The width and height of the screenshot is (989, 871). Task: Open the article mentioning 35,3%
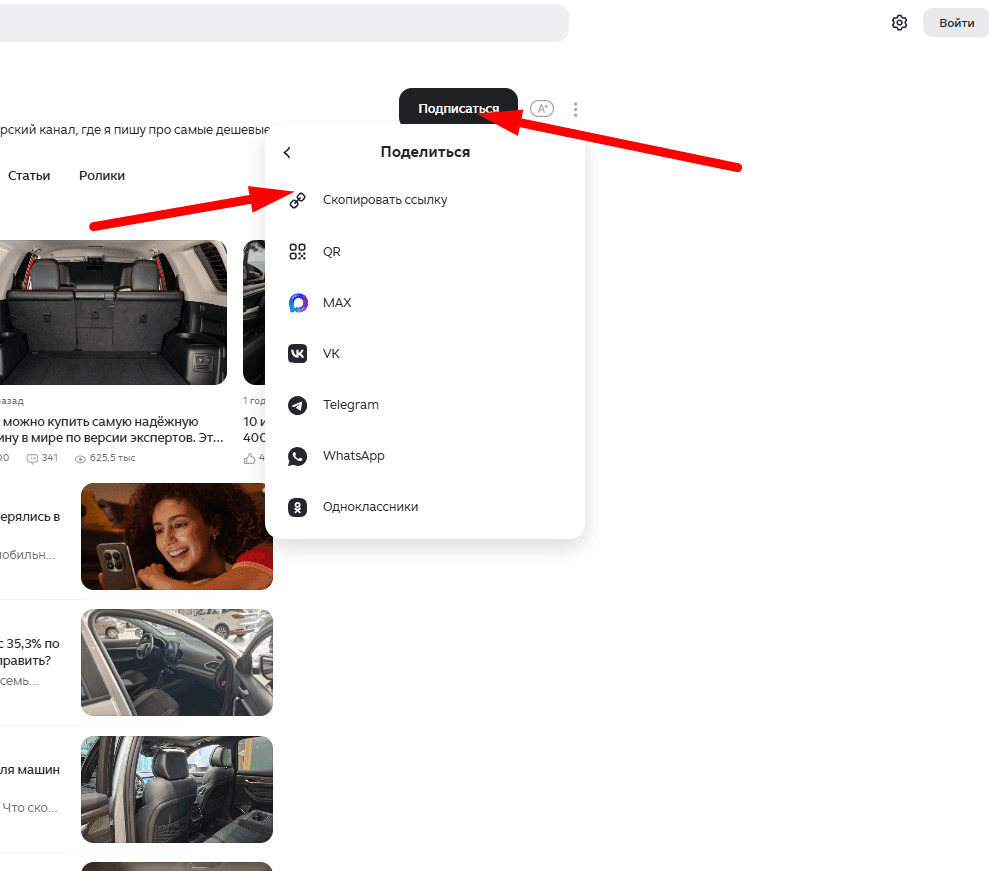point(30,652)
